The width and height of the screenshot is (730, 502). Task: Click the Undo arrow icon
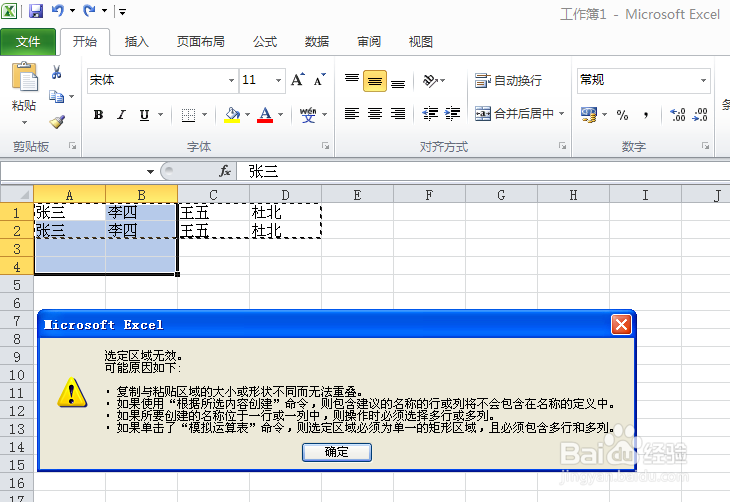[57, 10]
